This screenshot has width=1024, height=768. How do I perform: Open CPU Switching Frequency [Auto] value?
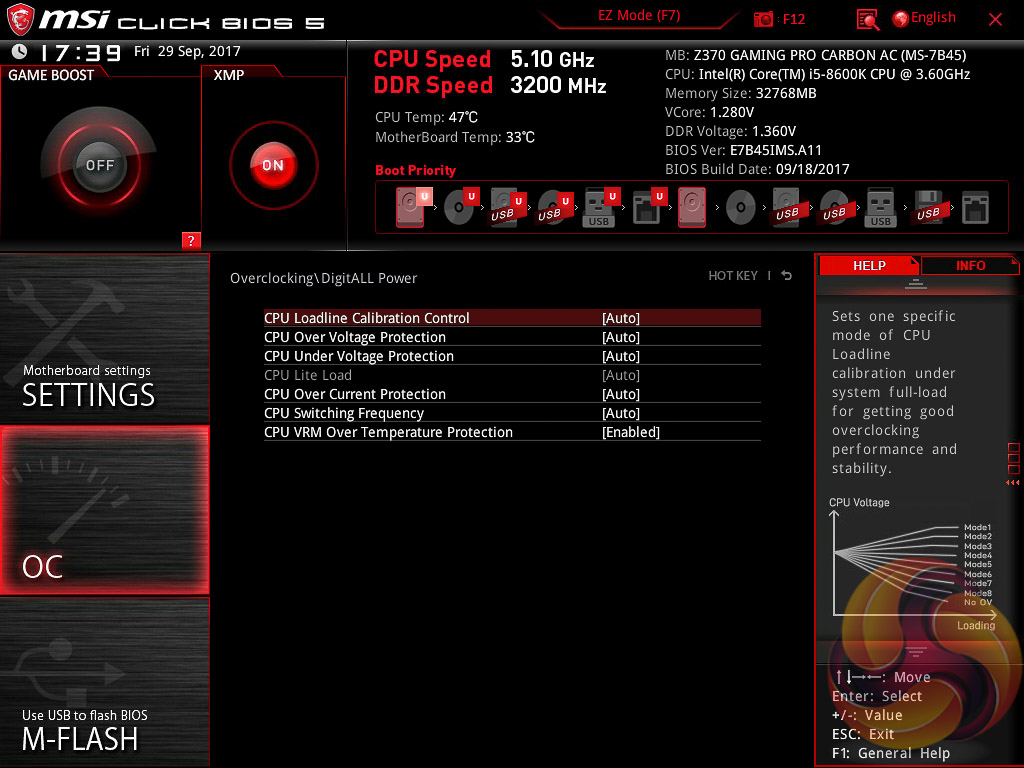coord(620,413)
